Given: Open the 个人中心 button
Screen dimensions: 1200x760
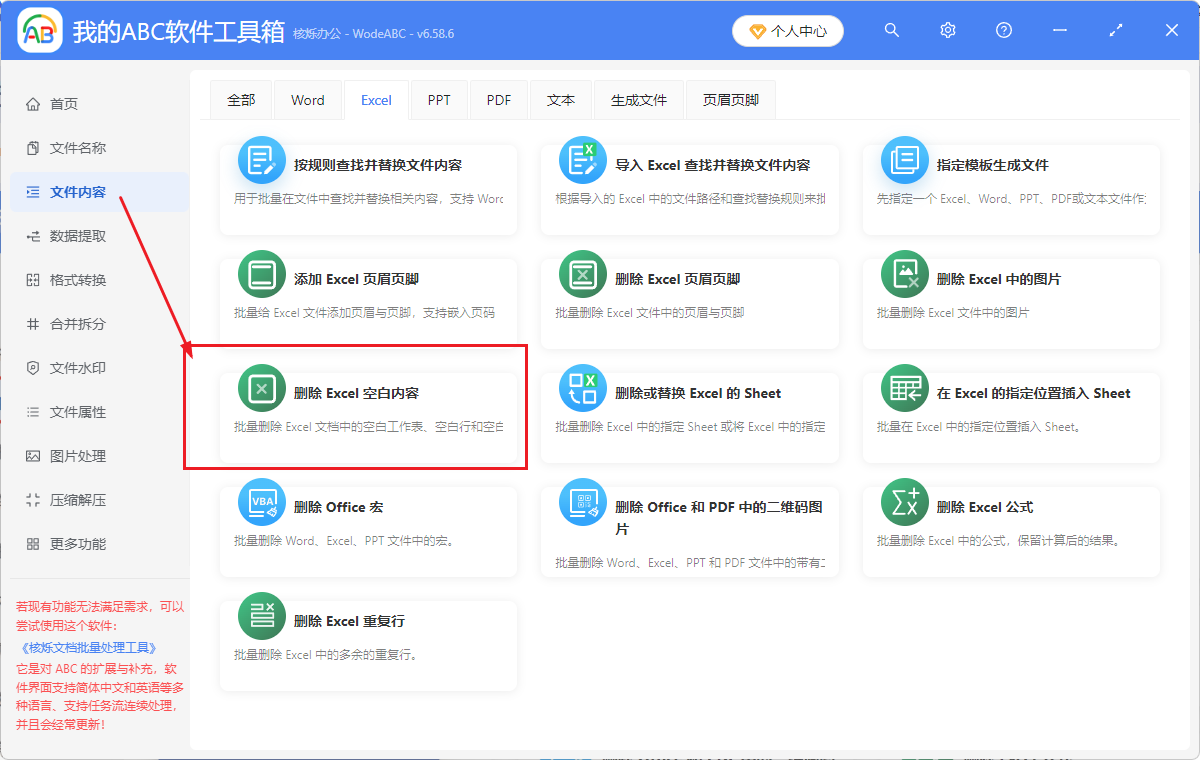Looking at the screenshot, I should click(x=787, y=30).
